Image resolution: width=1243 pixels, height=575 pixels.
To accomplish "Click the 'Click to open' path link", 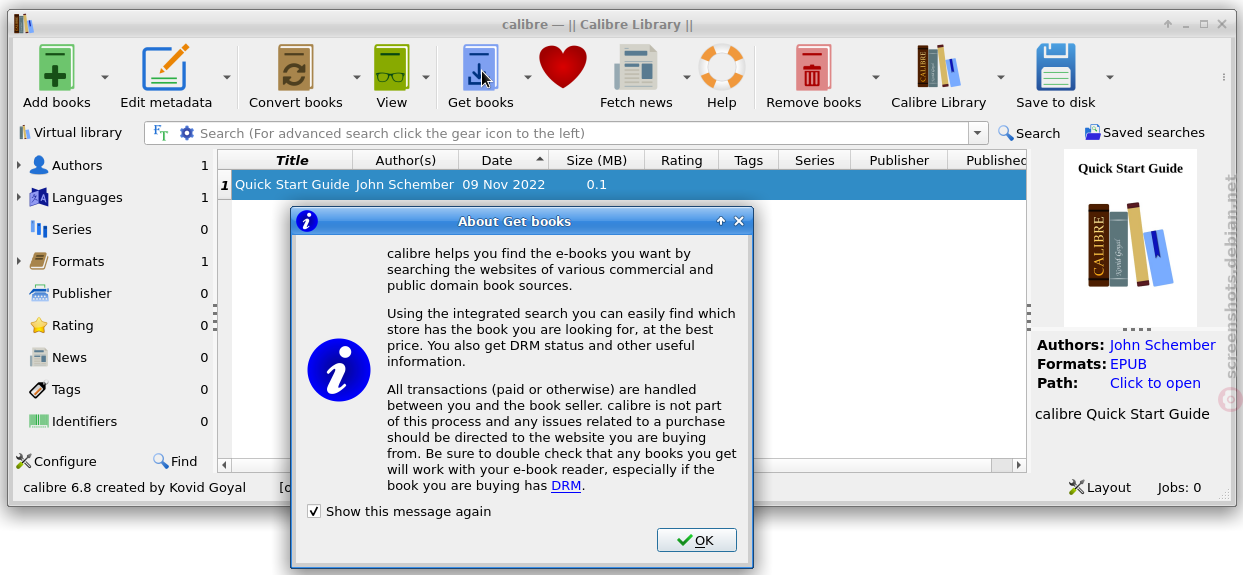I will point(1155,383).
